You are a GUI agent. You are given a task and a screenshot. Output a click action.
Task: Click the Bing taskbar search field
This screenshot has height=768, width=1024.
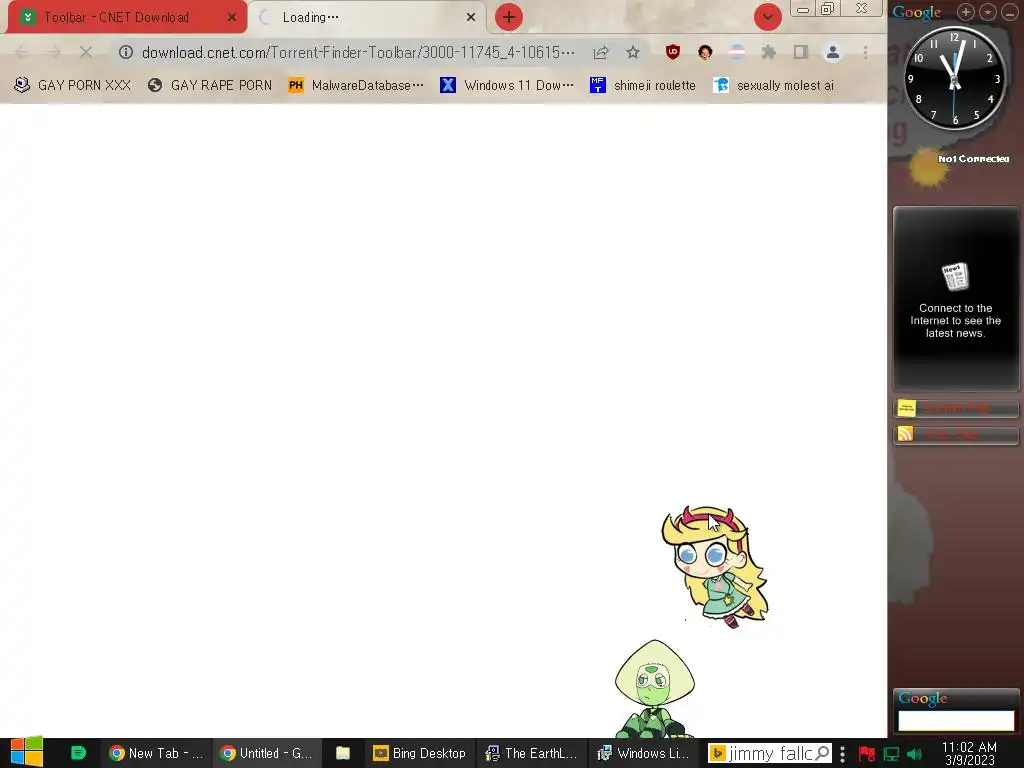tap(771, 754)
